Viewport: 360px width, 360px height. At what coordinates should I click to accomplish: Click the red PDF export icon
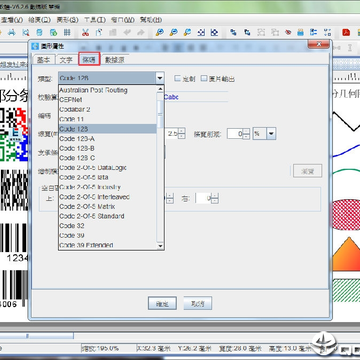pyautogui.click(x=346, y=32)
